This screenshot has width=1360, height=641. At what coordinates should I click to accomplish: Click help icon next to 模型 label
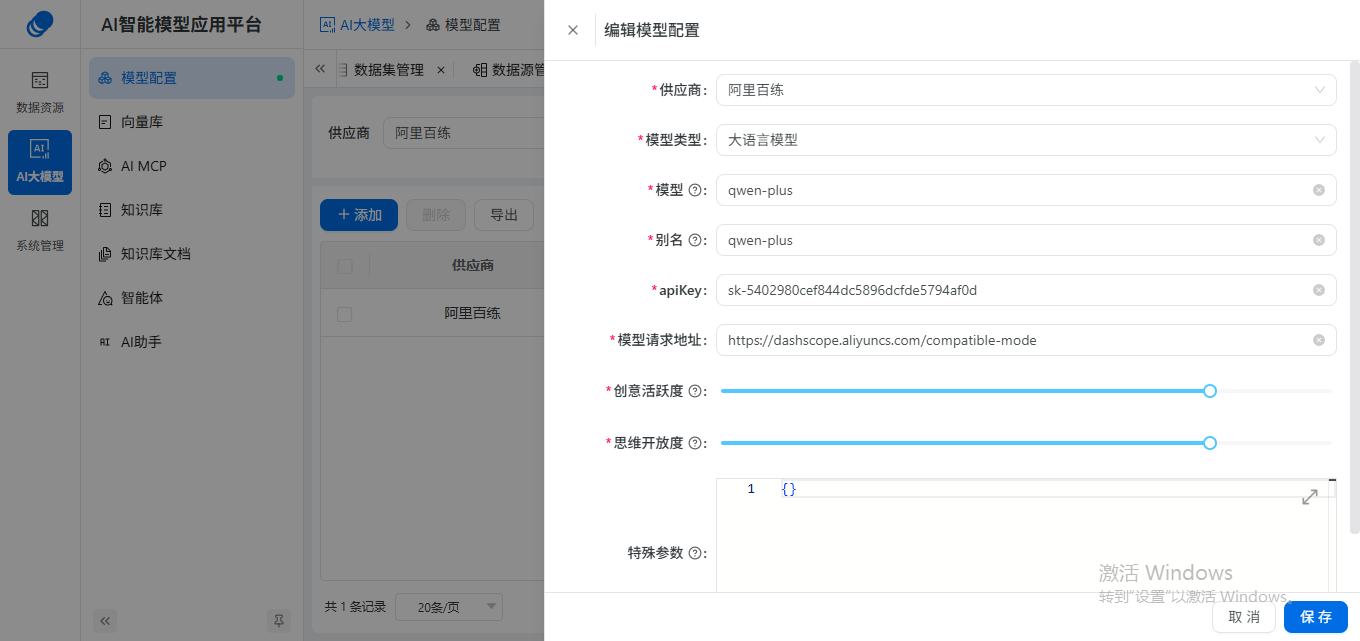[695, 190]
